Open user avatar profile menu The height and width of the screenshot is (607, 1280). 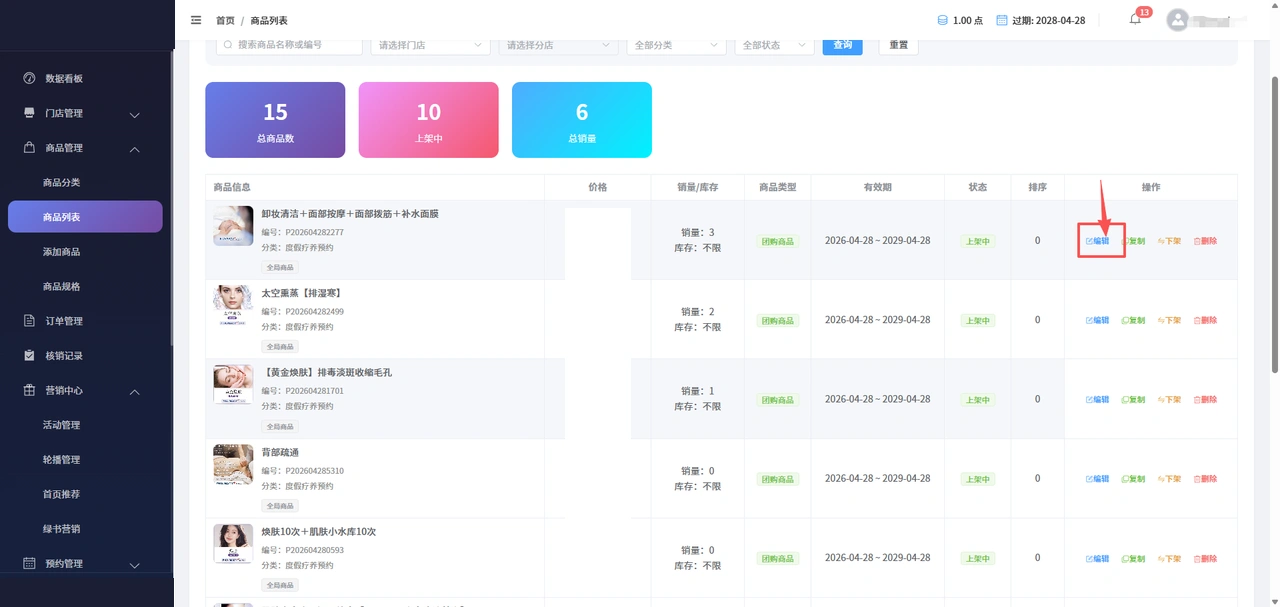1178,20
